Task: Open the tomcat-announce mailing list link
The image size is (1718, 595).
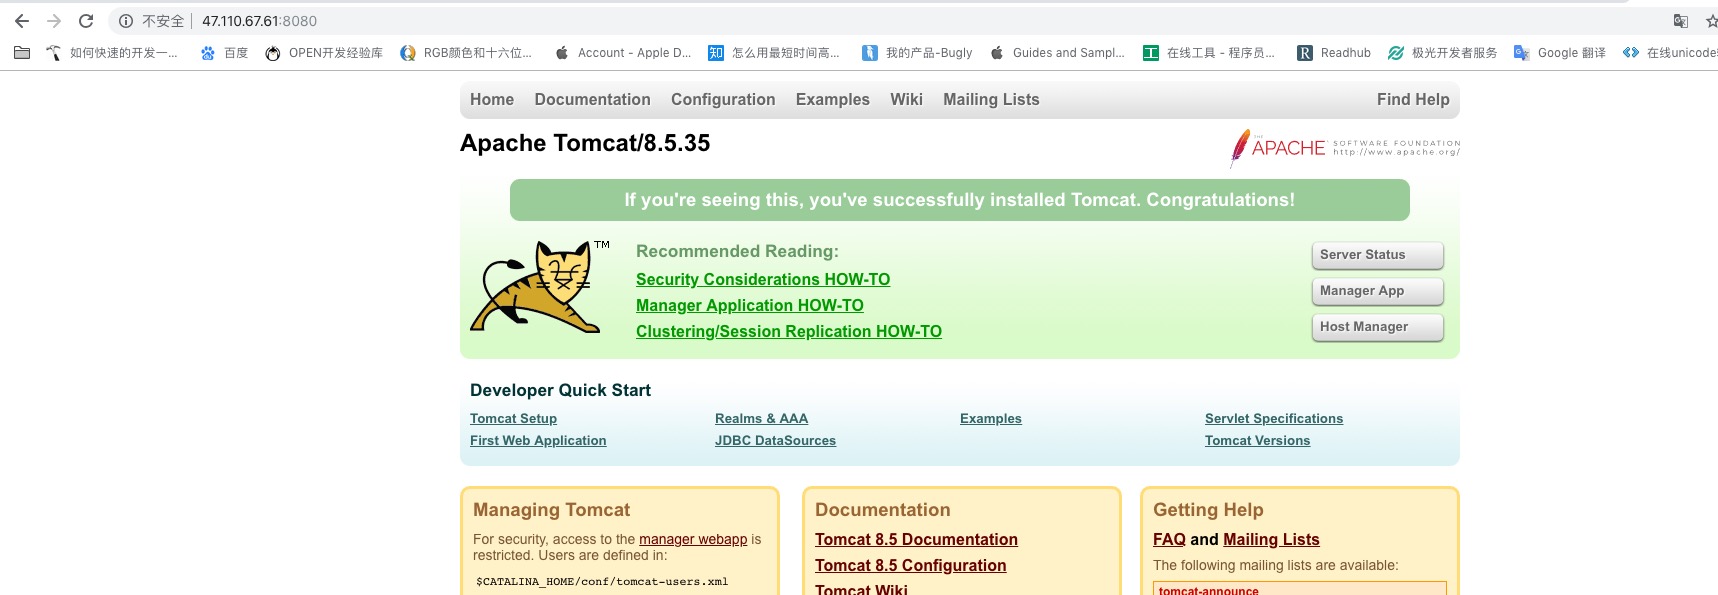Action: [1208, 590]
